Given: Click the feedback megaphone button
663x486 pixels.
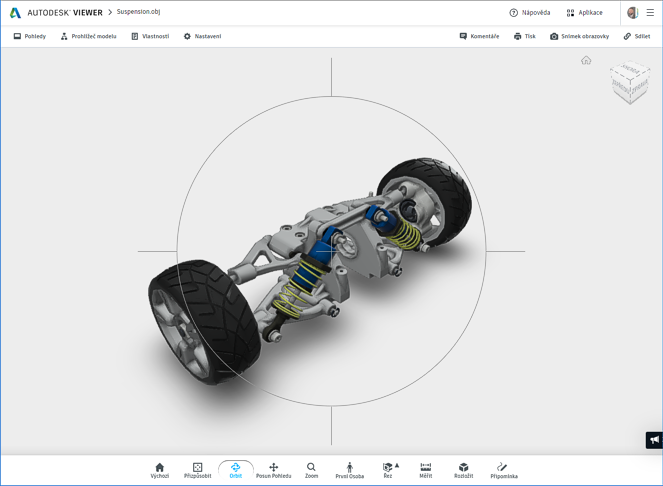Looking at the screenshot, I should pos(654,440).
